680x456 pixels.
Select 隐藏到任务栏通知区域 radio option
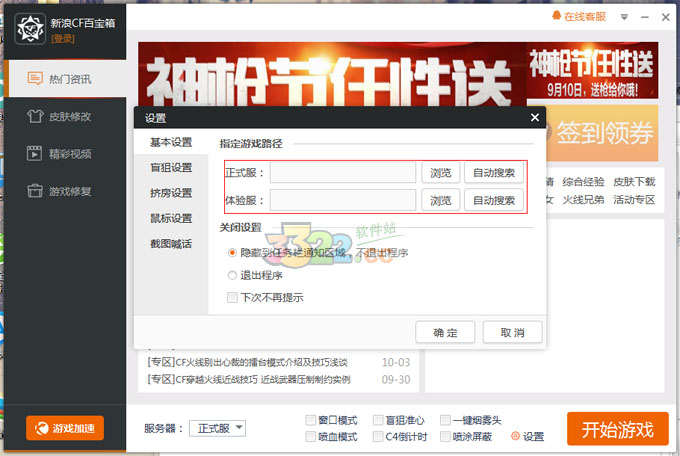pyautogui.click(x=233, y=253)
